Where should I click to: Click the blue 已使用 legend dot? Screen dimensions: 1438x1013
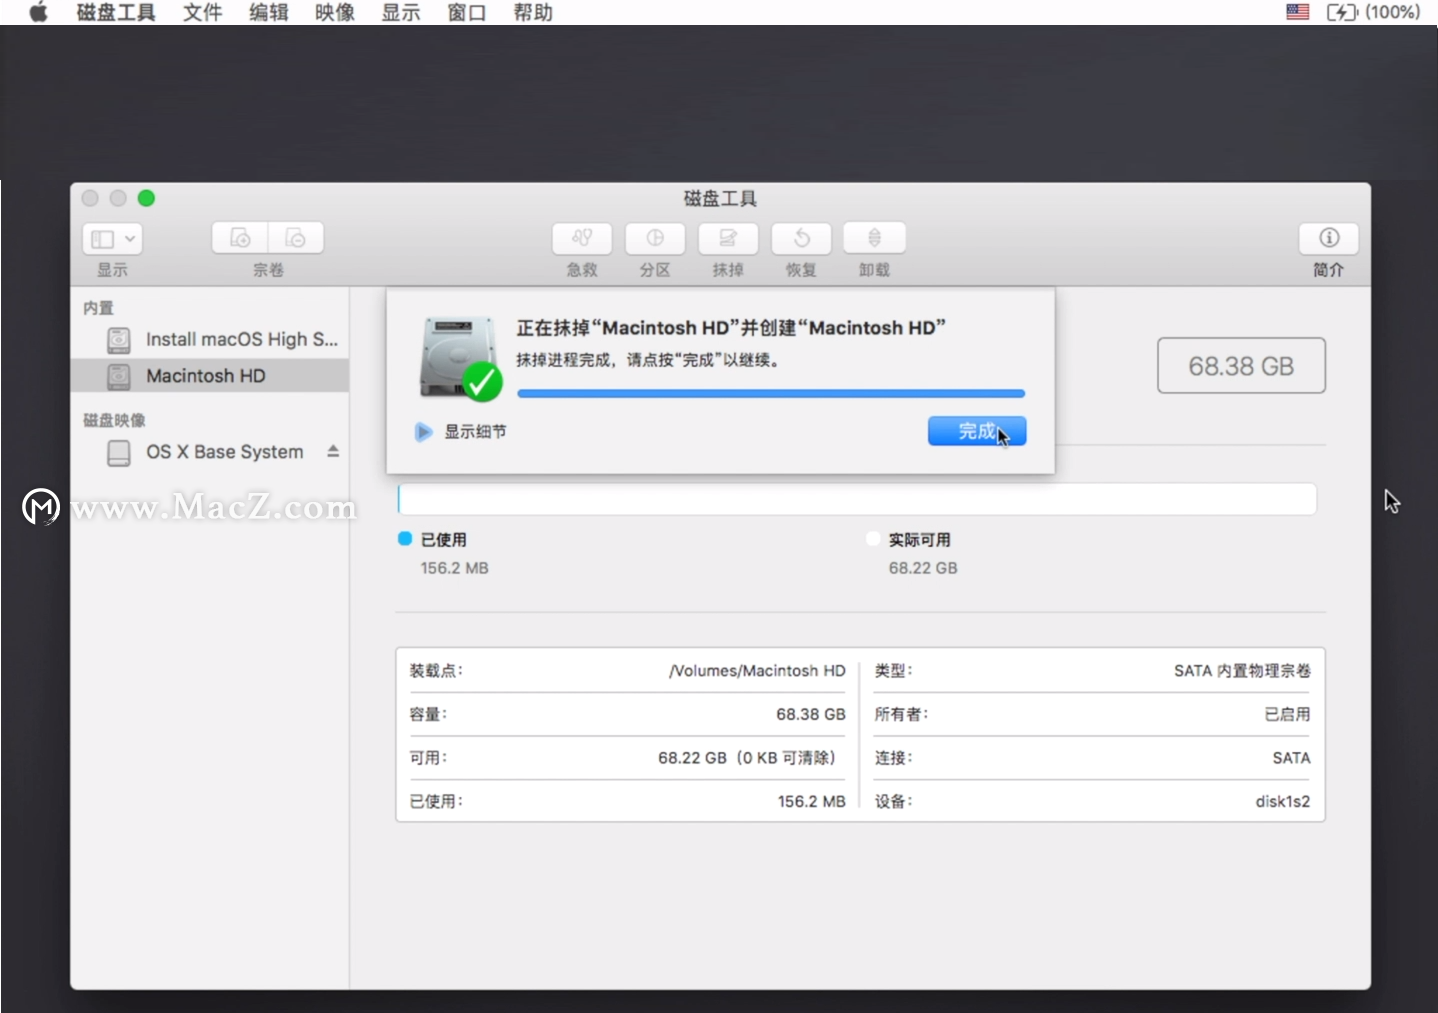point(405,538)
